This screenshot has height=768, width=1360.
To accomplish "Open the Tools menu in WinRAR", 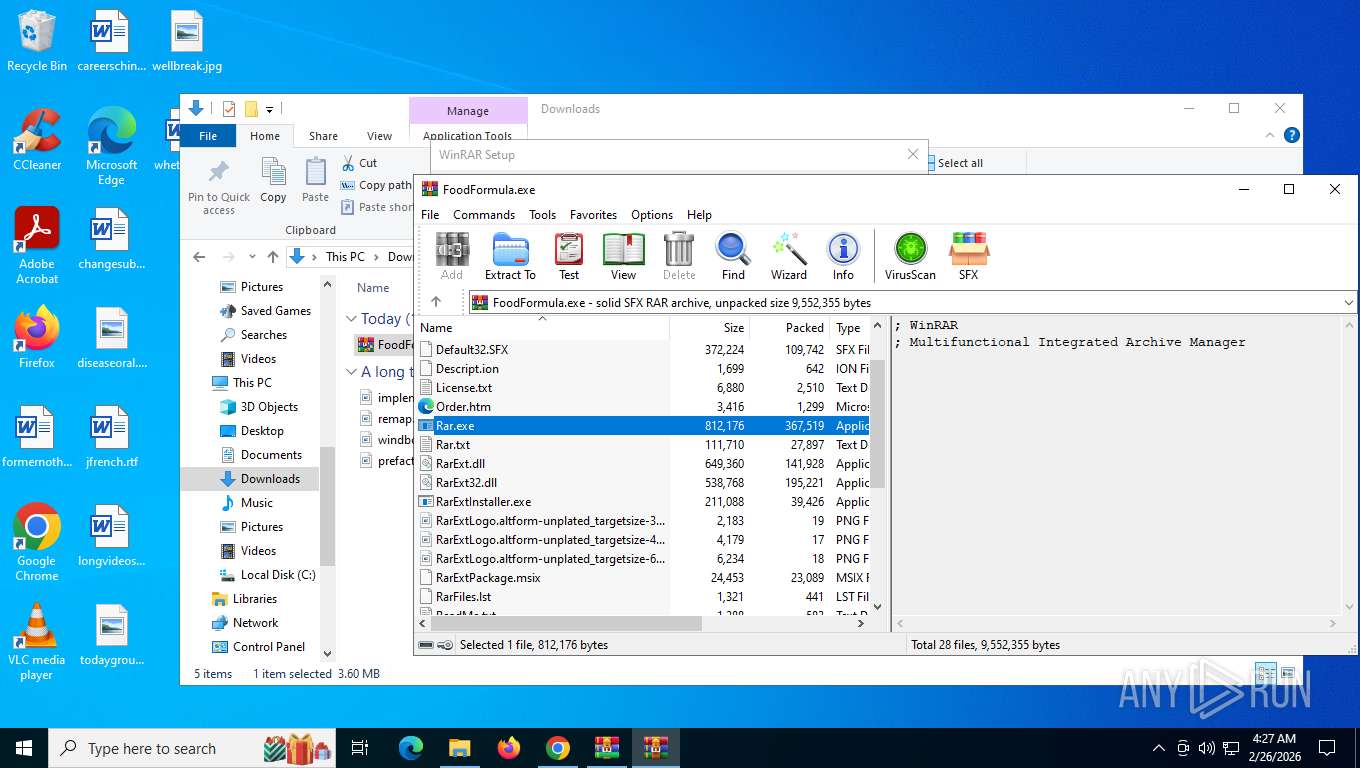I will click(542, 215).
